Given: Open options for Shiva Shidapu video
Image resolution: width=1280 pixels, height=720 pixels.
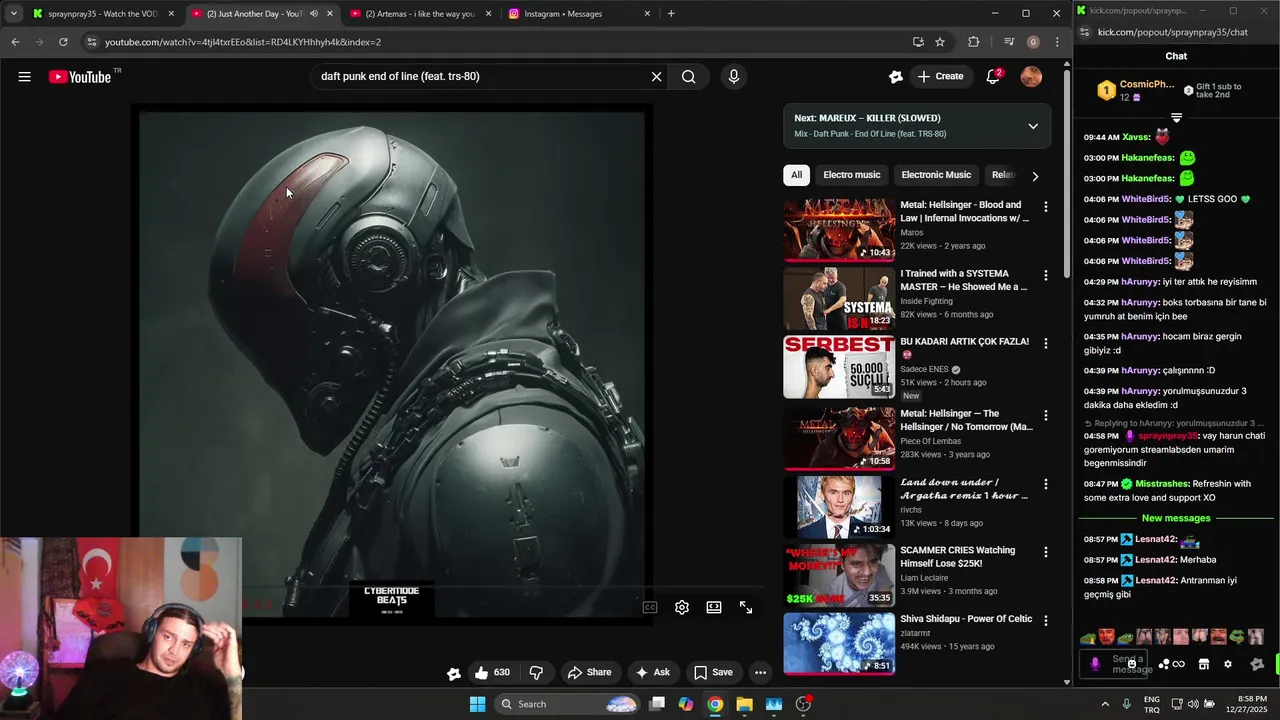Looking at the screenshot, I should [x=1046, y=621].
